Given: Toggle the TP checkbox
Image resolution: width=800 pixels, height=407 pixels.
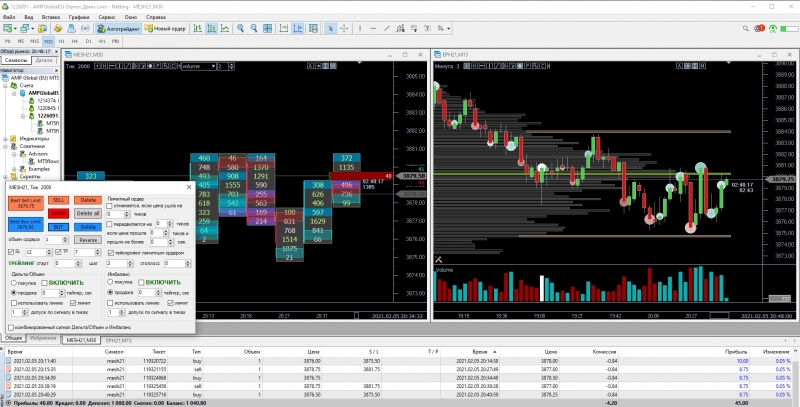Looking at the screenshot, I should tap(58, 252).
